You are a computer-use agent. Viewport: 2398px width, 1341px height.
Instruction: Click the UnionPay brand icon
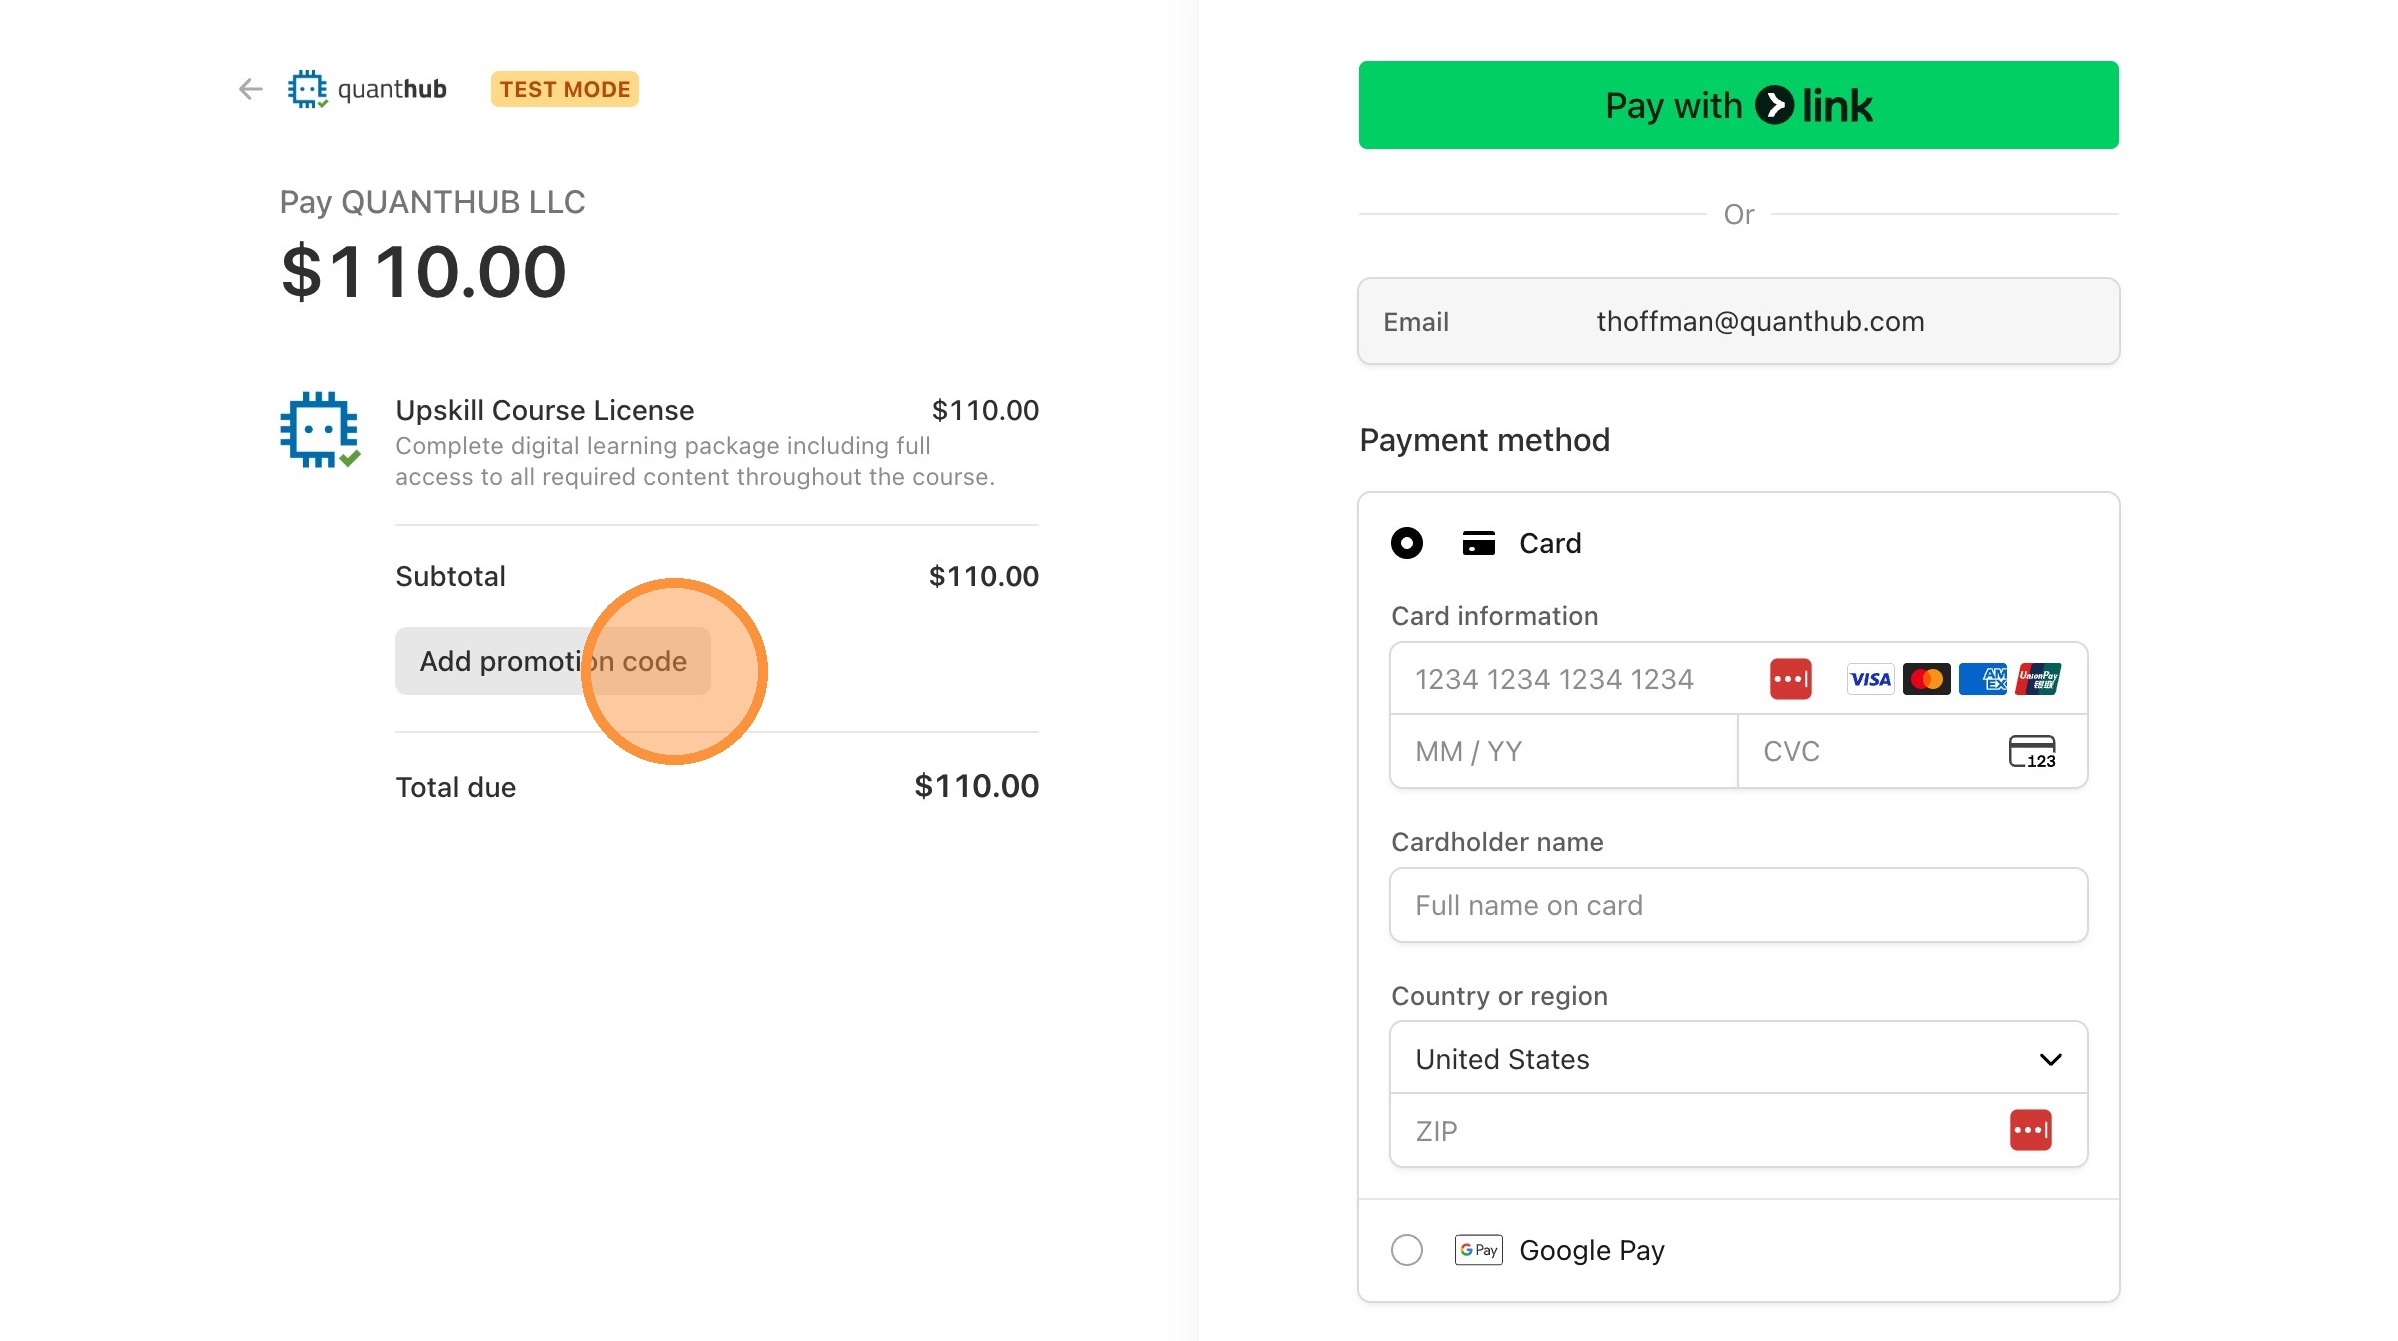[x=2038, y=679]
